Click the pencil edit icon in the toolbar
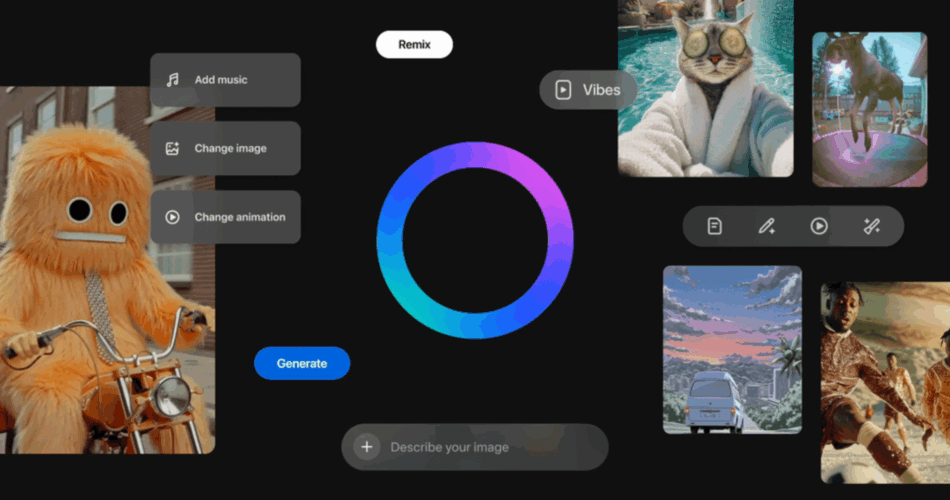 766,226
